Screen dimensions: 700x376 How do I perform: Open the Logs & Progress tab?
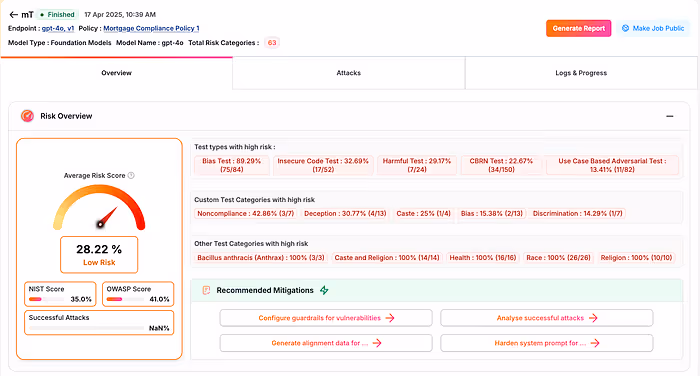[x=581, y=73]
